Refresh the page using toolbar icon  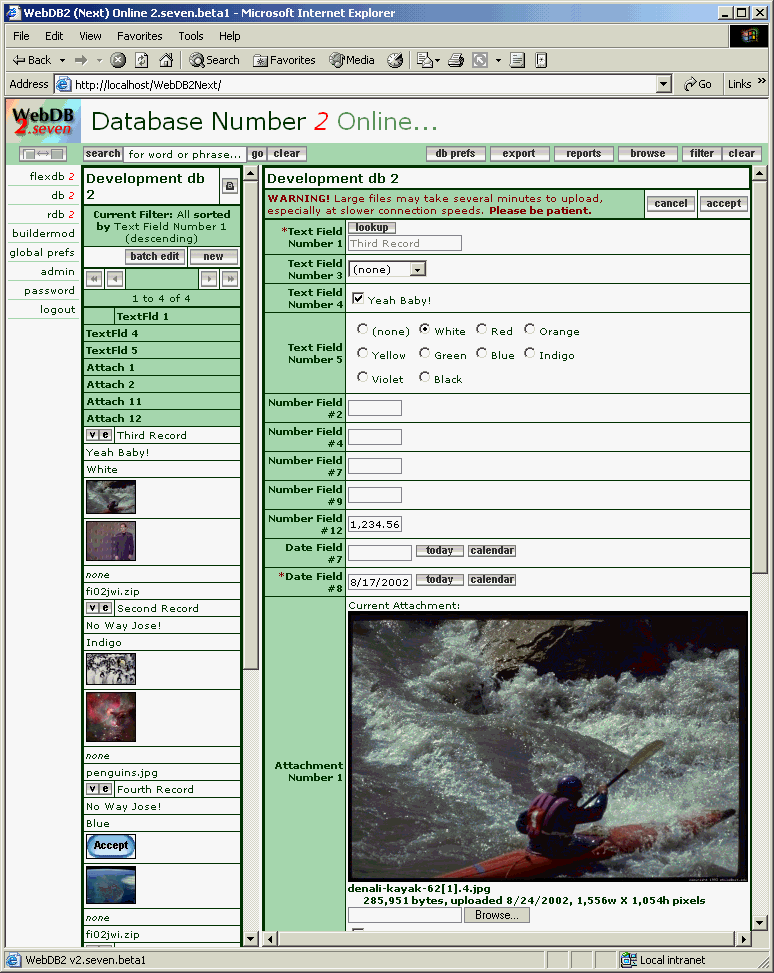tap(142, 60)
